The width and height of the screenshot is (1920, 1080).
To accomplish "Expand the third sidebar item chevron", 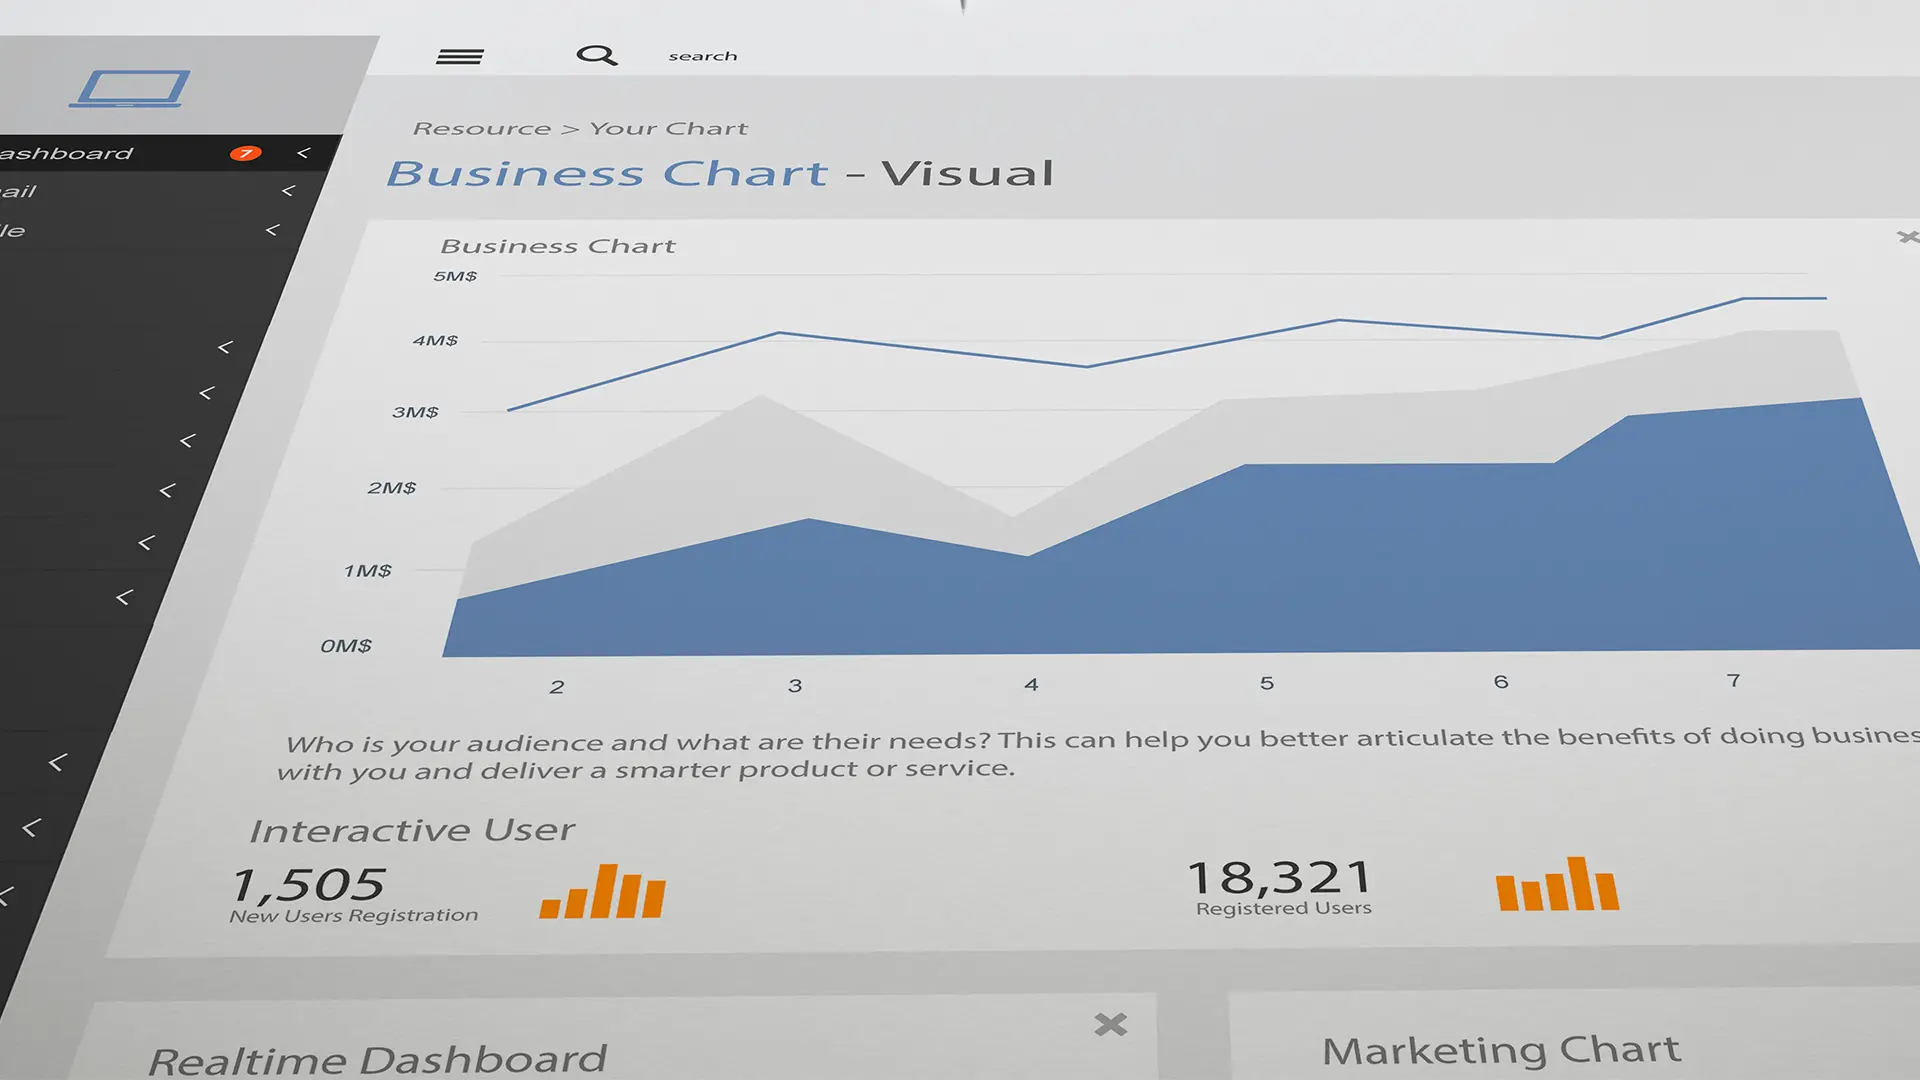I will (272, 231).
